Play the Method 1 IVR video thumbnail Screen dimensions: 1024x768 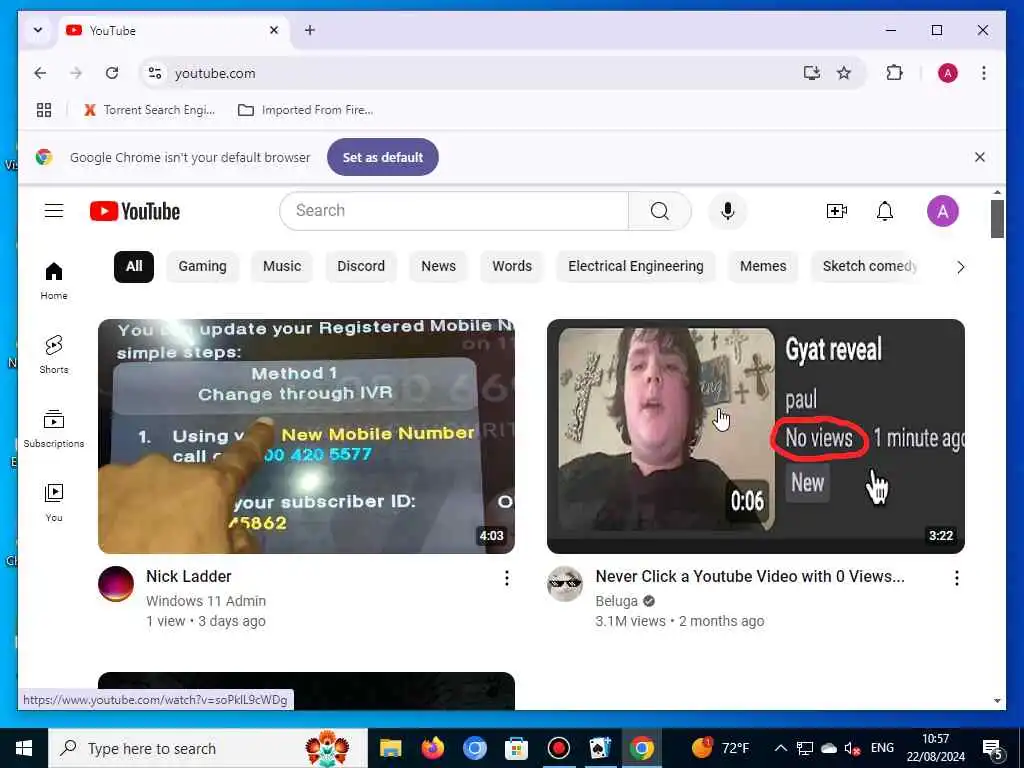[306, 436]
